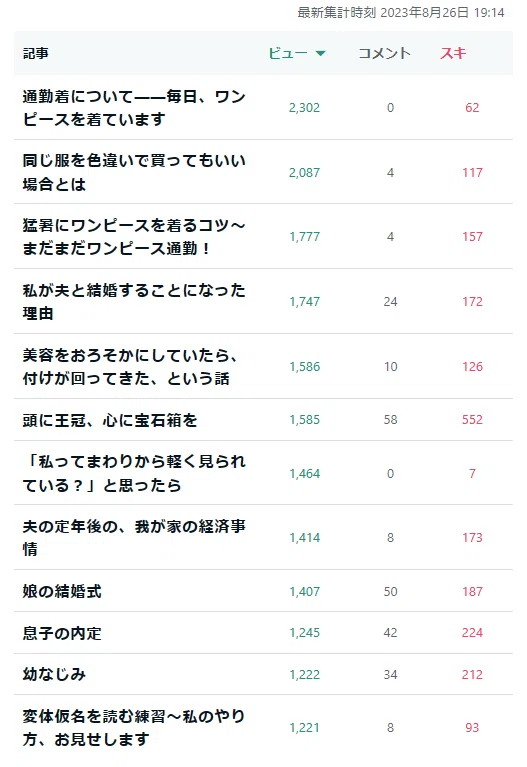Image resolution: width=527 pixels, height=767 pixels.
Task: Open article 夫の定年後の、我が家の経済事情
Action: pos(134,538)
